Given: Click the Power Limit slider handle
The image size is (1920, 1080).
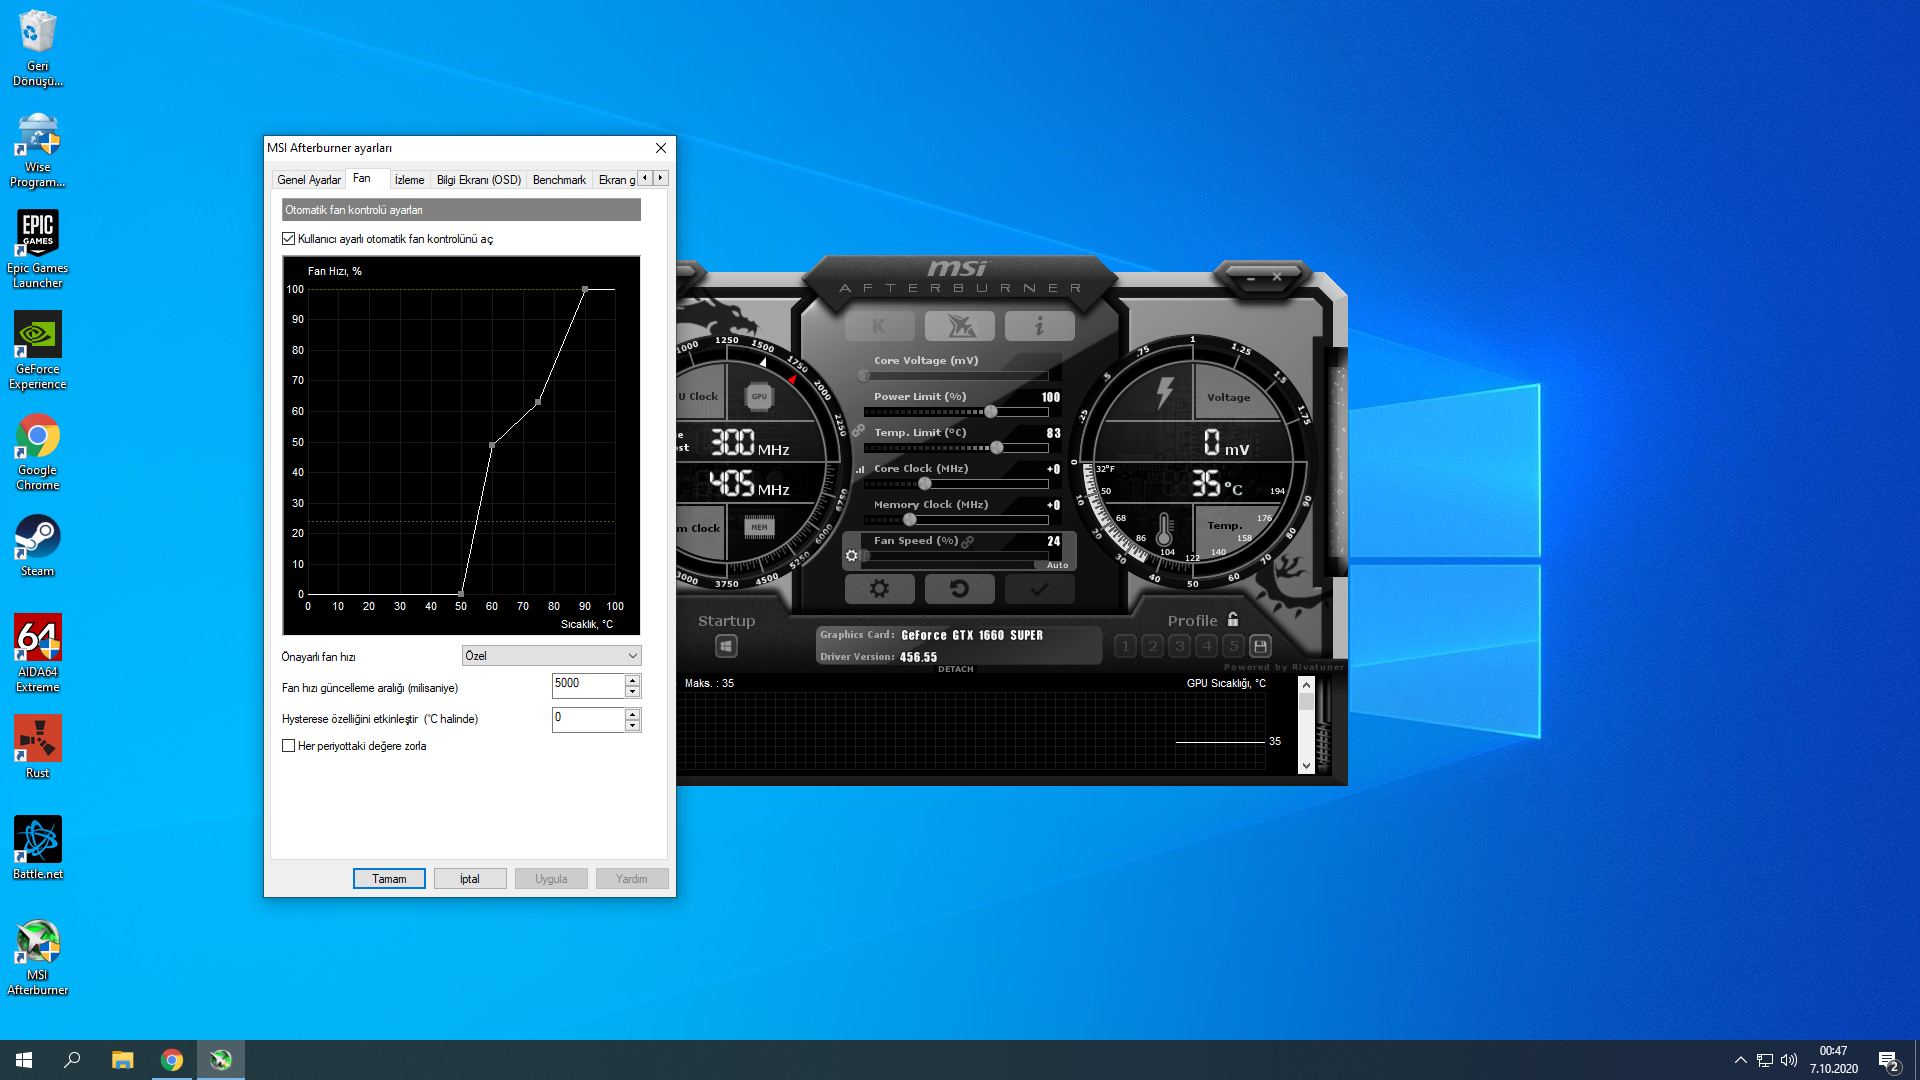Looking at the screenshot, I should click(x=990, y=412).
